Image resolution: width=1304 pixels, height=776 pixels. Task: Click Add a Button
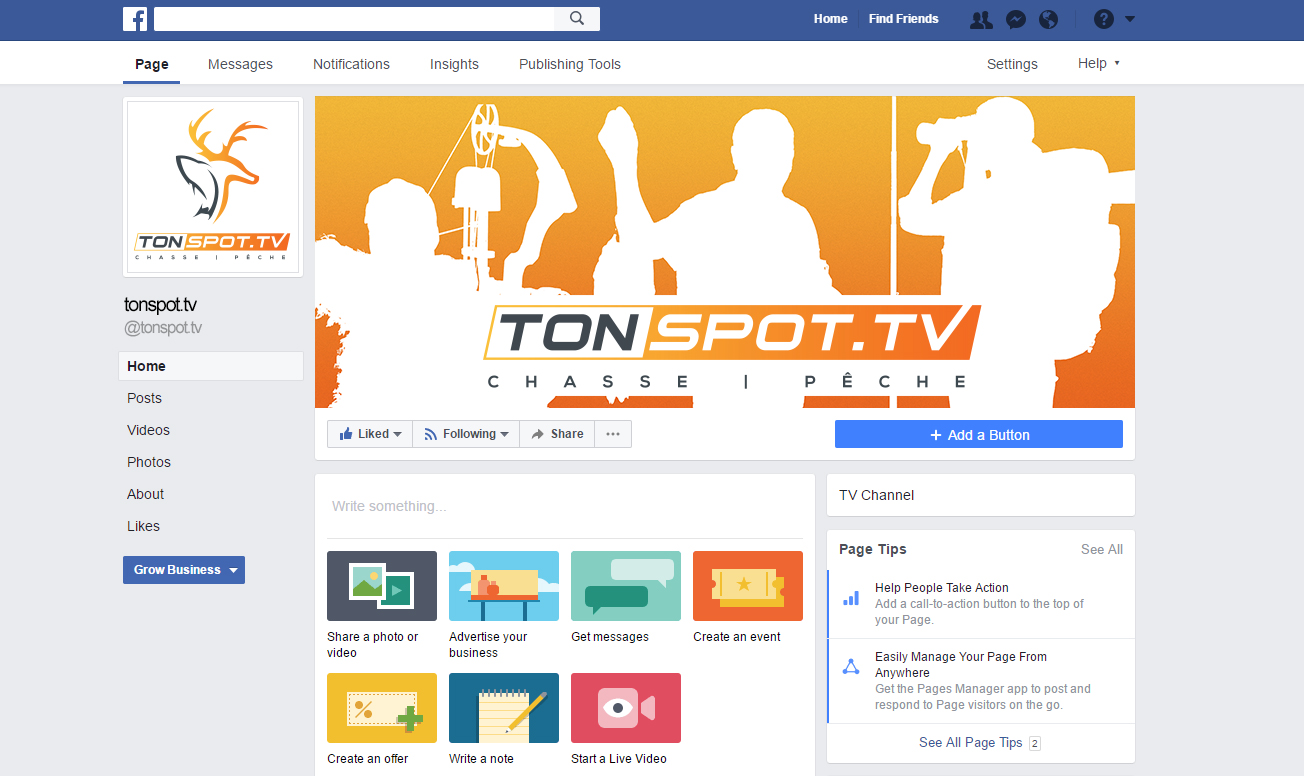(x=978, y=433)
